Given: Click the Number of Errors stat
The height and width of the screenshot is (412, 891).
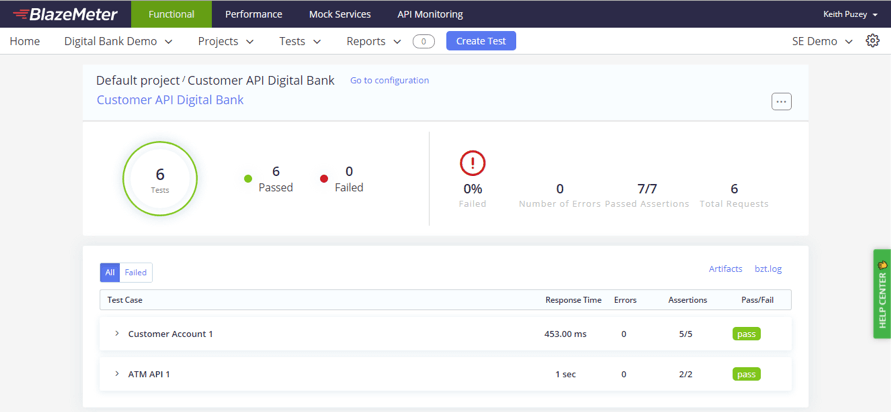Looking at the screenshot, I should click(560, 195).
